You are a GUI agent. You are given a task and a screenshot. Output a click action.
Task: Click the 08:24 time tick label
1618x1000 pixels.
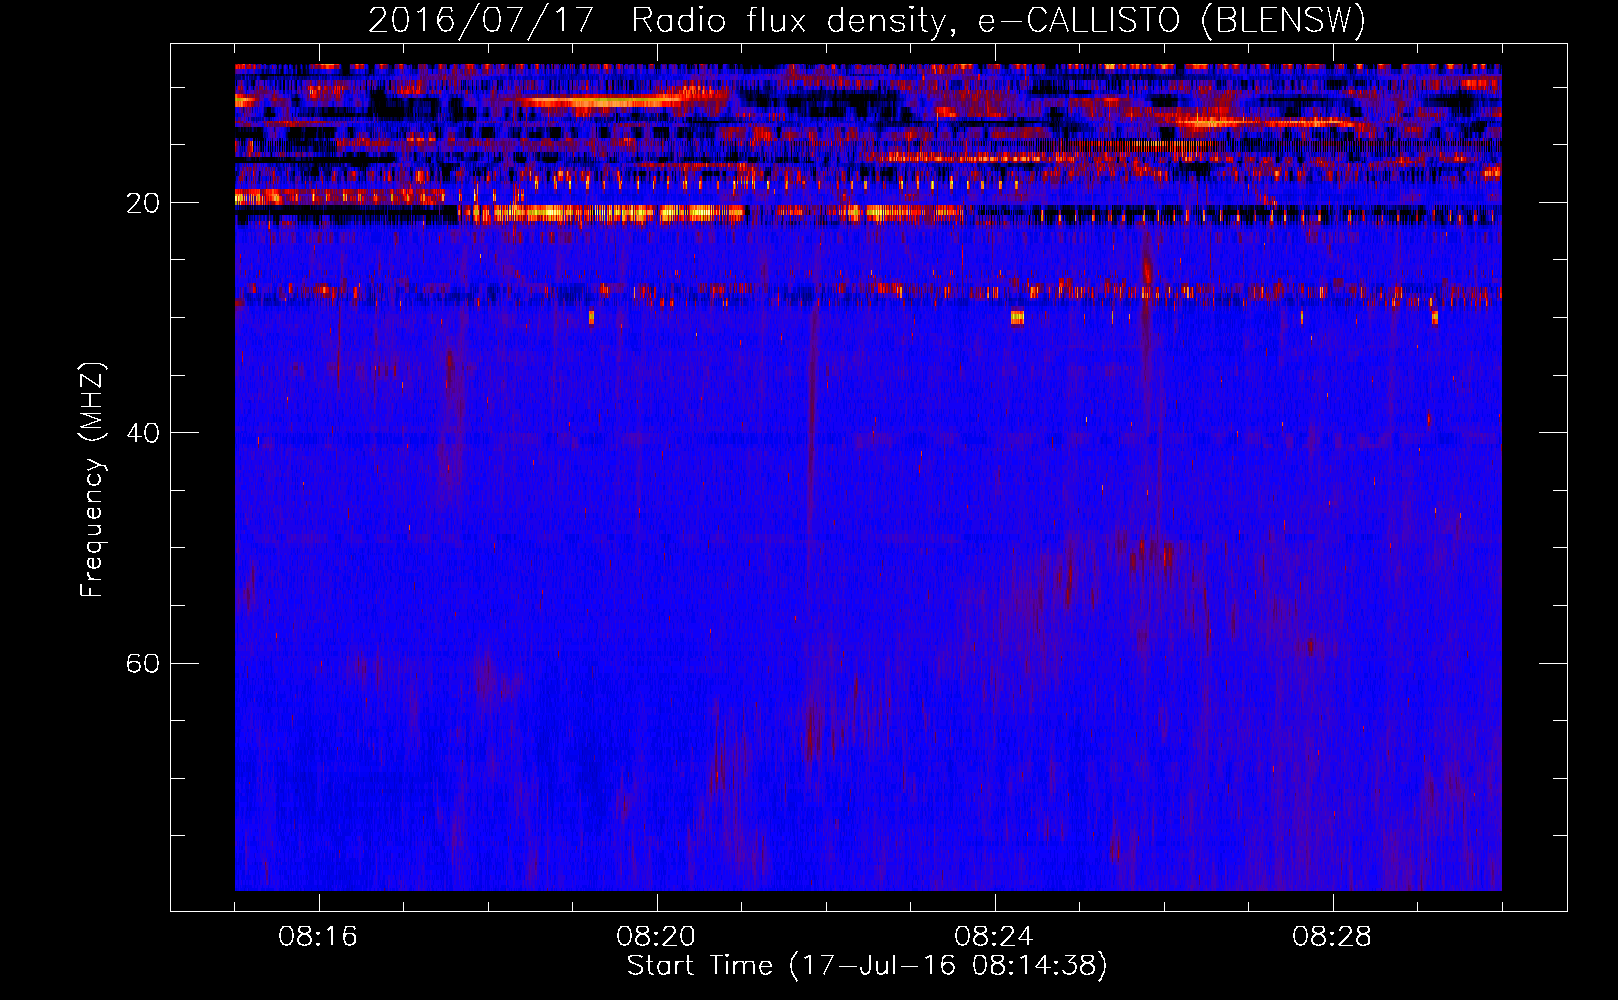[x=994, y=937]
